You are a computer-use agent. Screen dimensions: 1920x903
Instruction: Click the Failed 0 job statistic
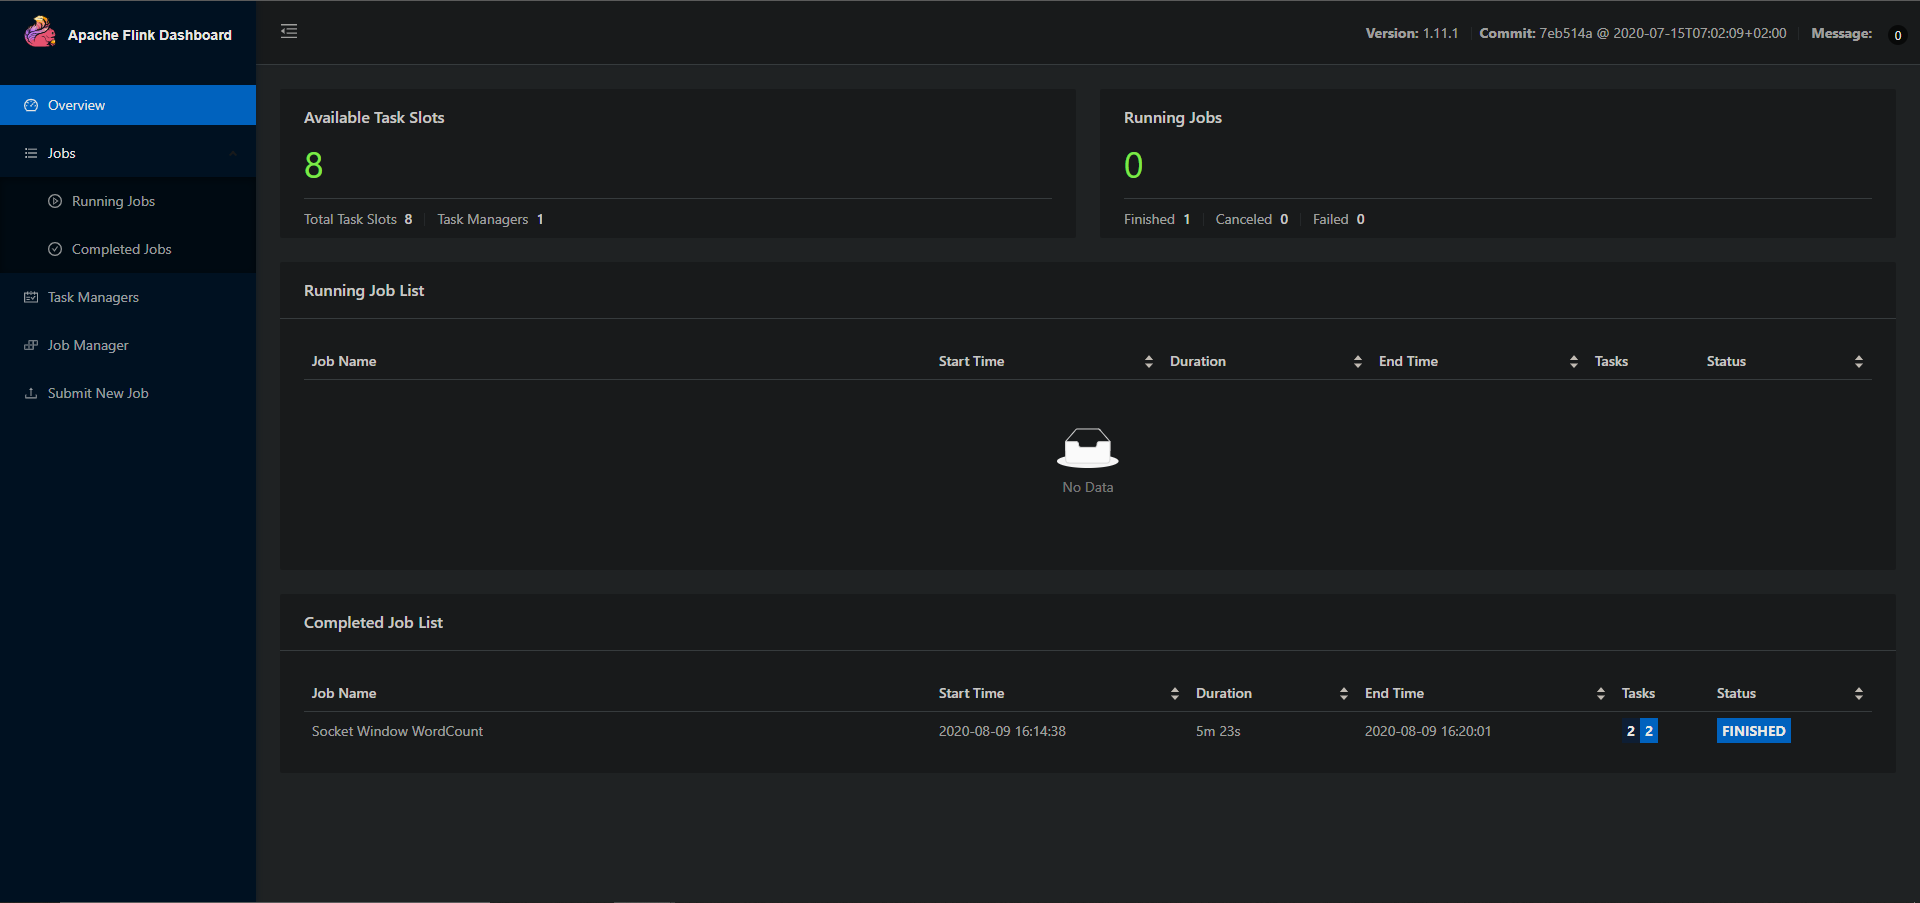coord(1339,219)
